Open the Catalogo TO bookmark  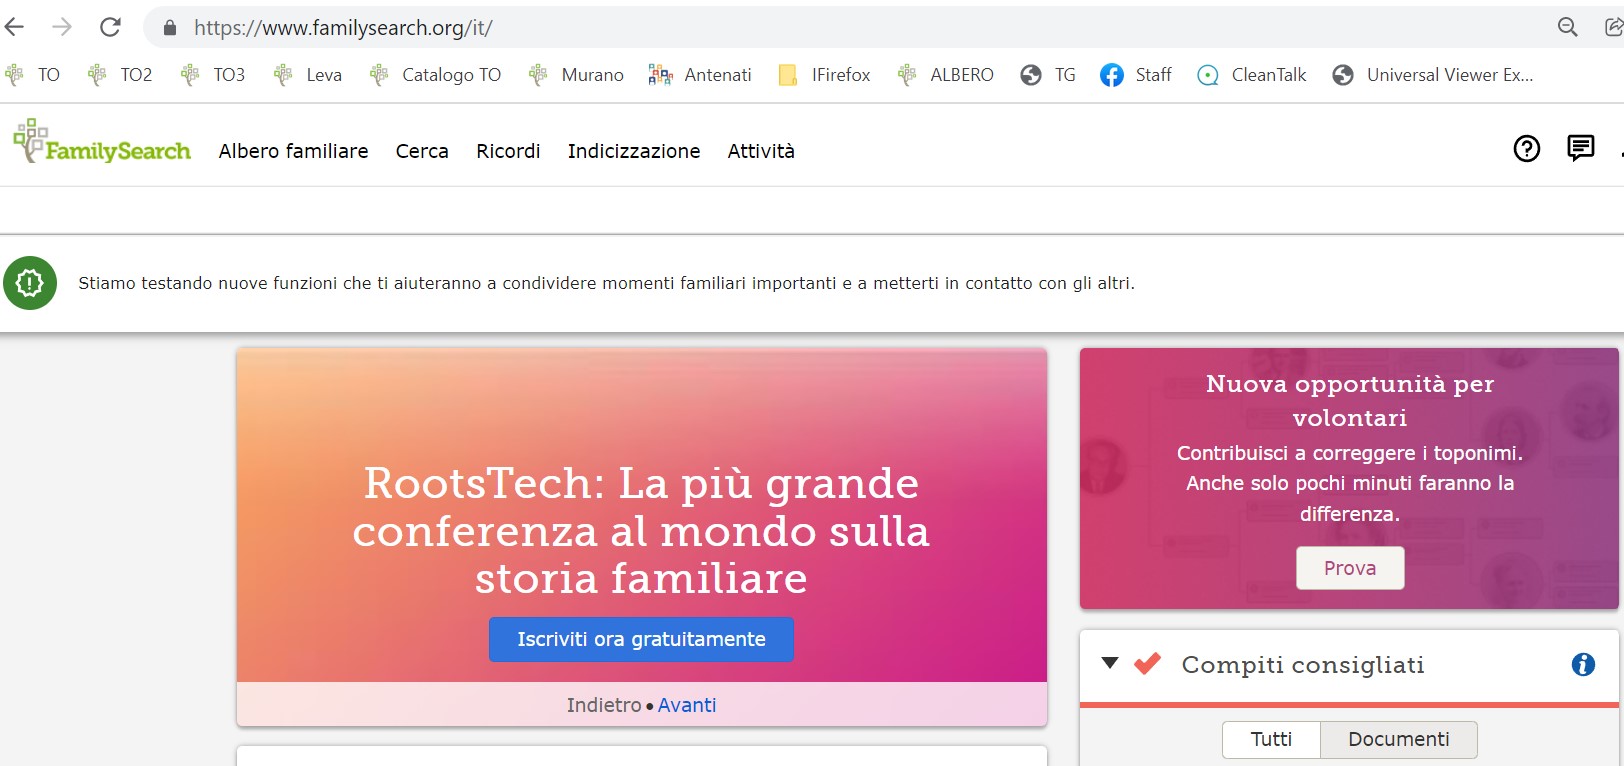436,75
